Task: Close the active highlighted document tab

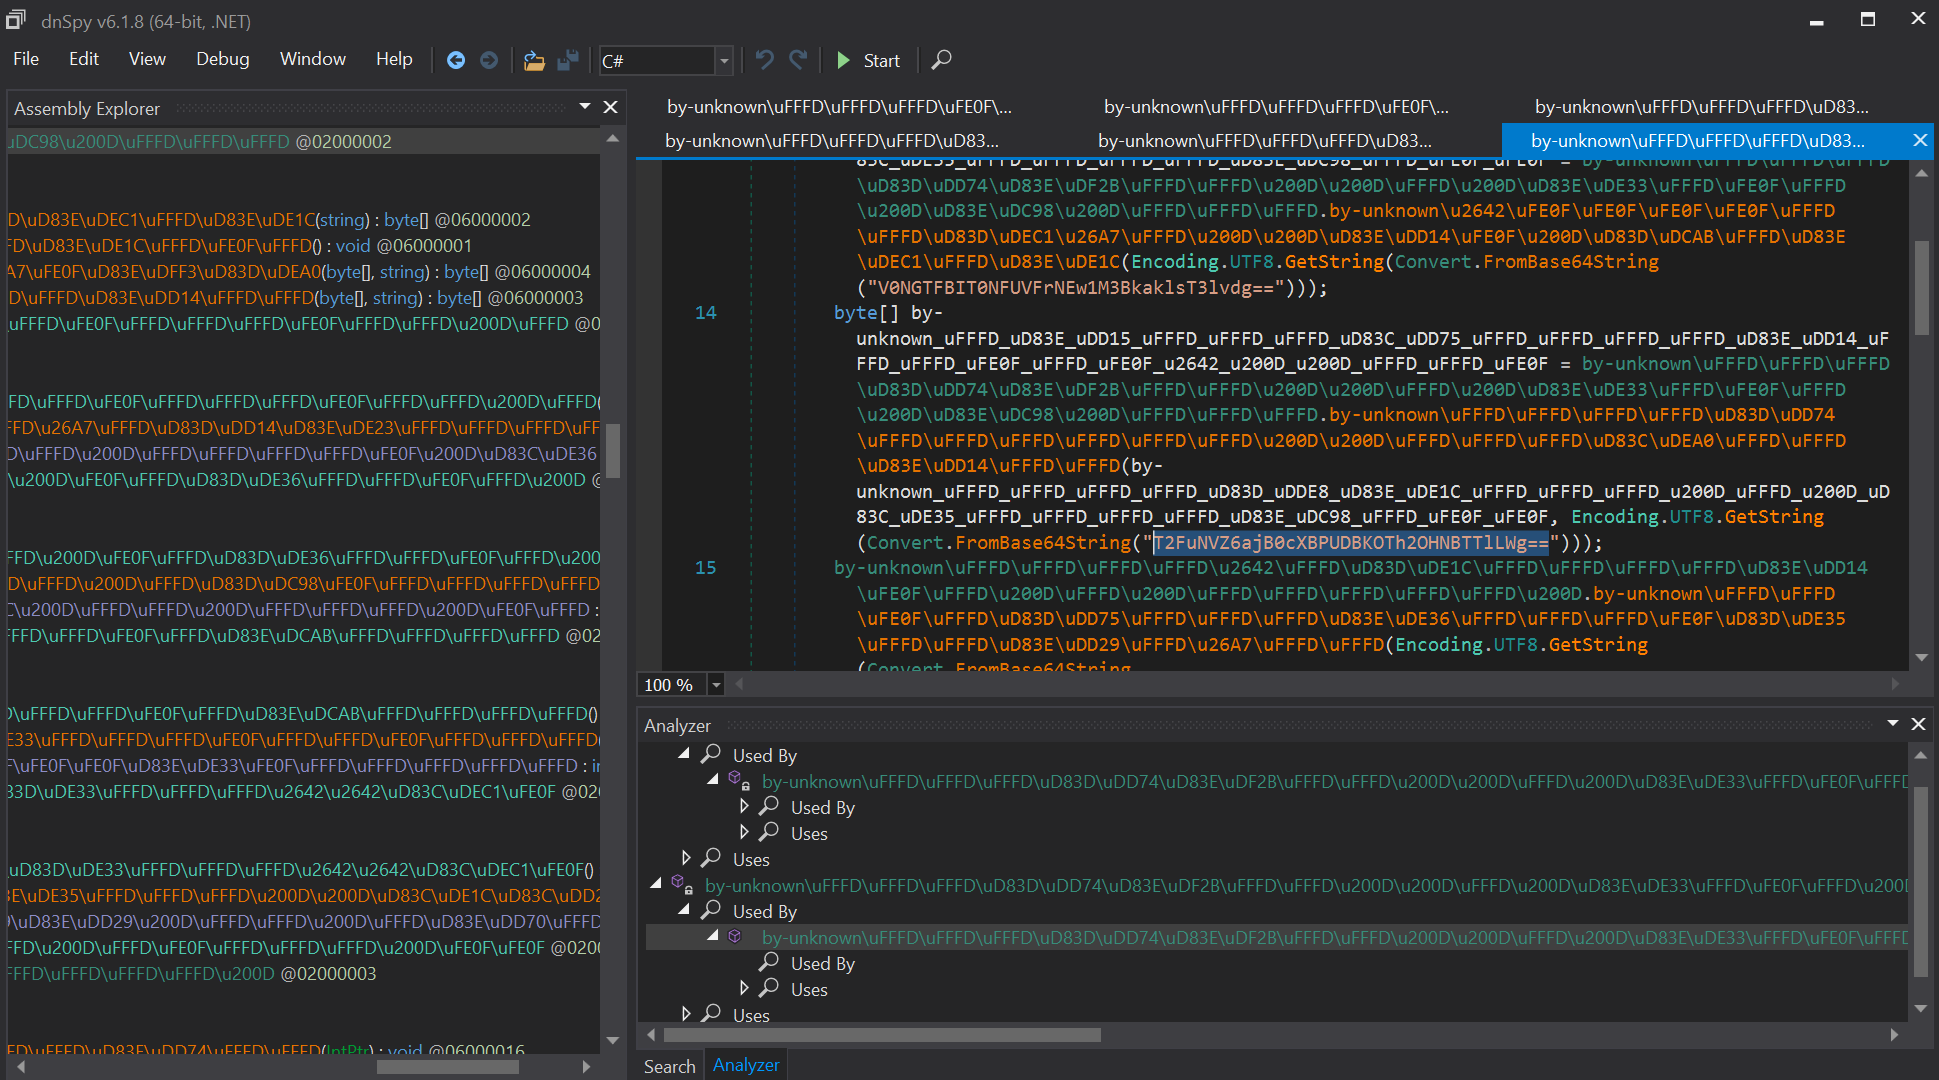Action: 1919,141
